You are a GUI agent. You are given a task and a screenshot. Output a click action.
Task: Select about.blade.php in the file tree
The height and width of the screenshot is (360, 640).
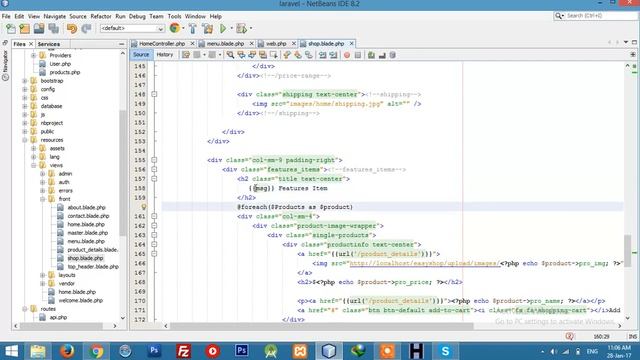(x=87, y=207)
